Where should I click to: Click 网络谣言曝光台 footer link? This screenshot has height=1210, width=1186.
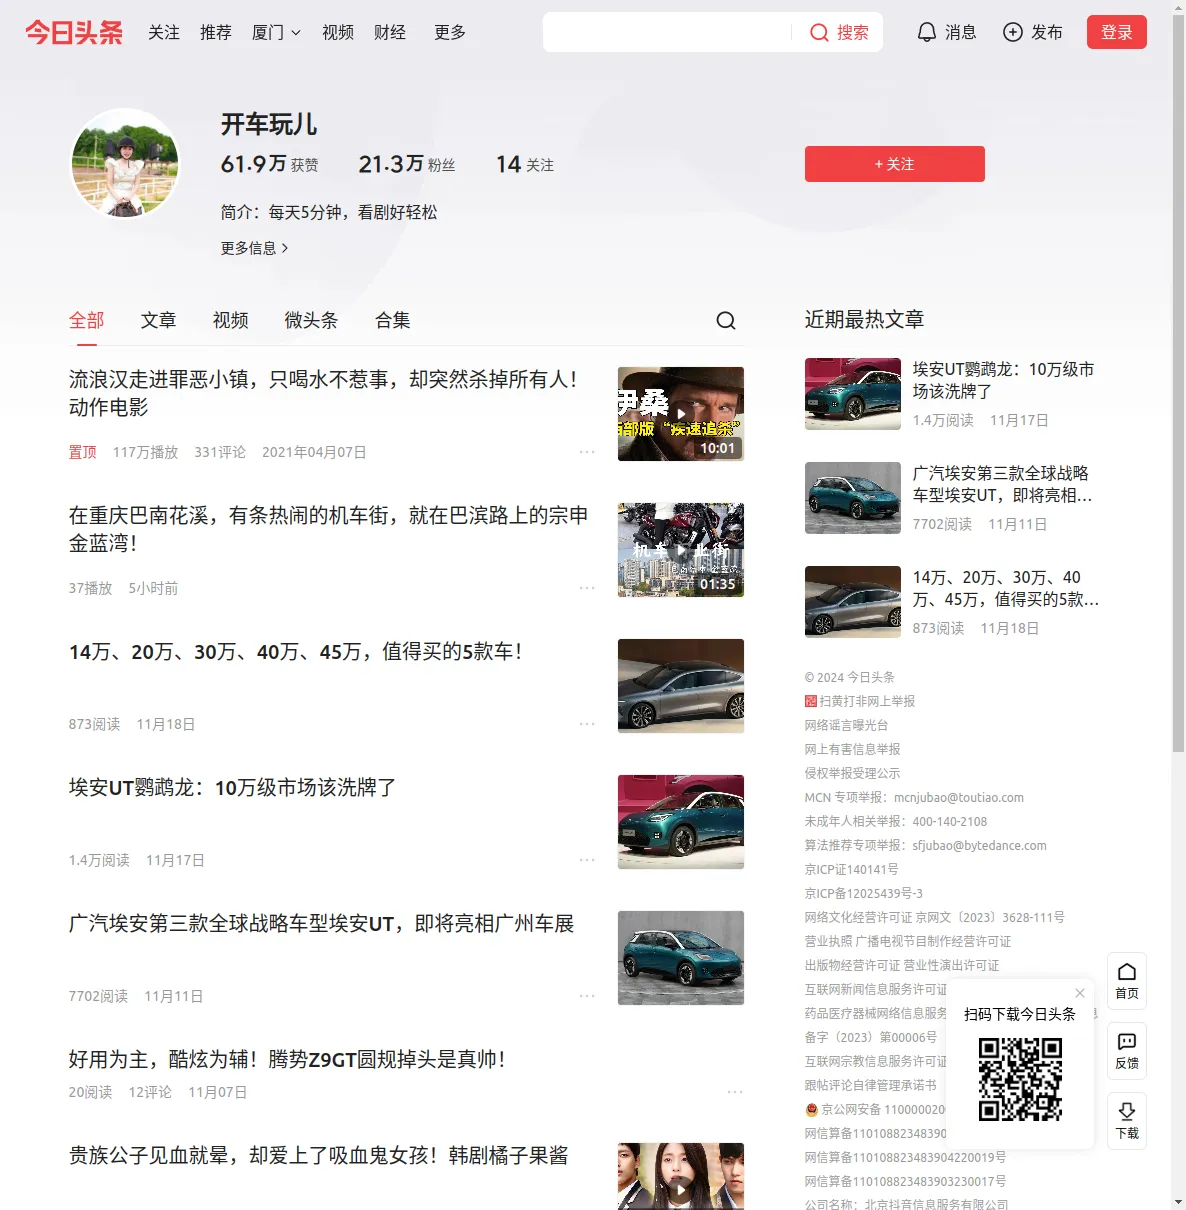click(846, 725)
